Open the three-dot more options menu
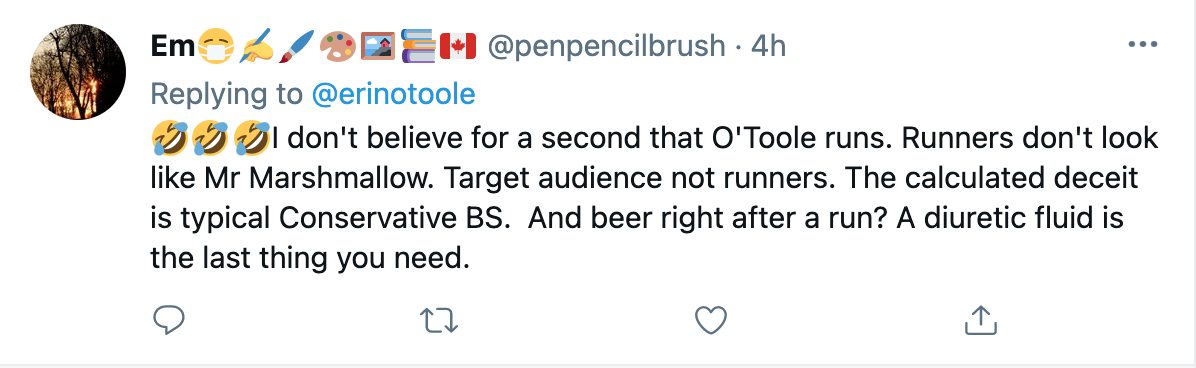The image size is (1196, 368). [1142, 45]
